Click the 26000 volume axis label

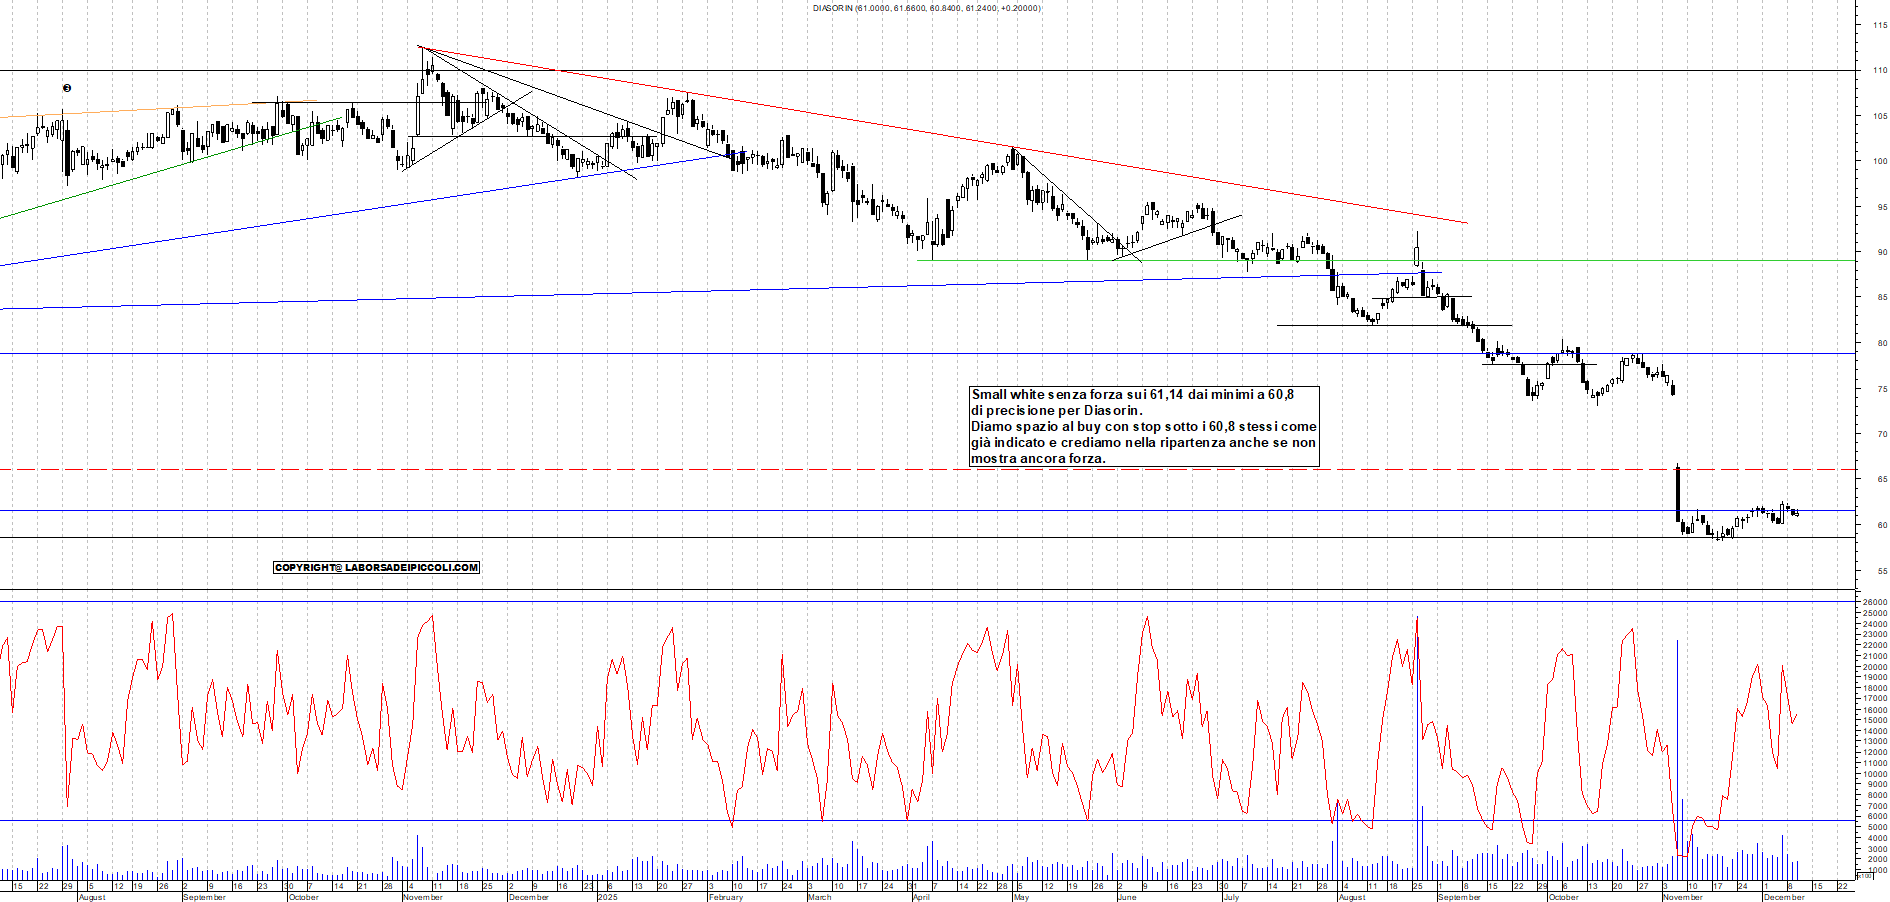pos(1874,603)
